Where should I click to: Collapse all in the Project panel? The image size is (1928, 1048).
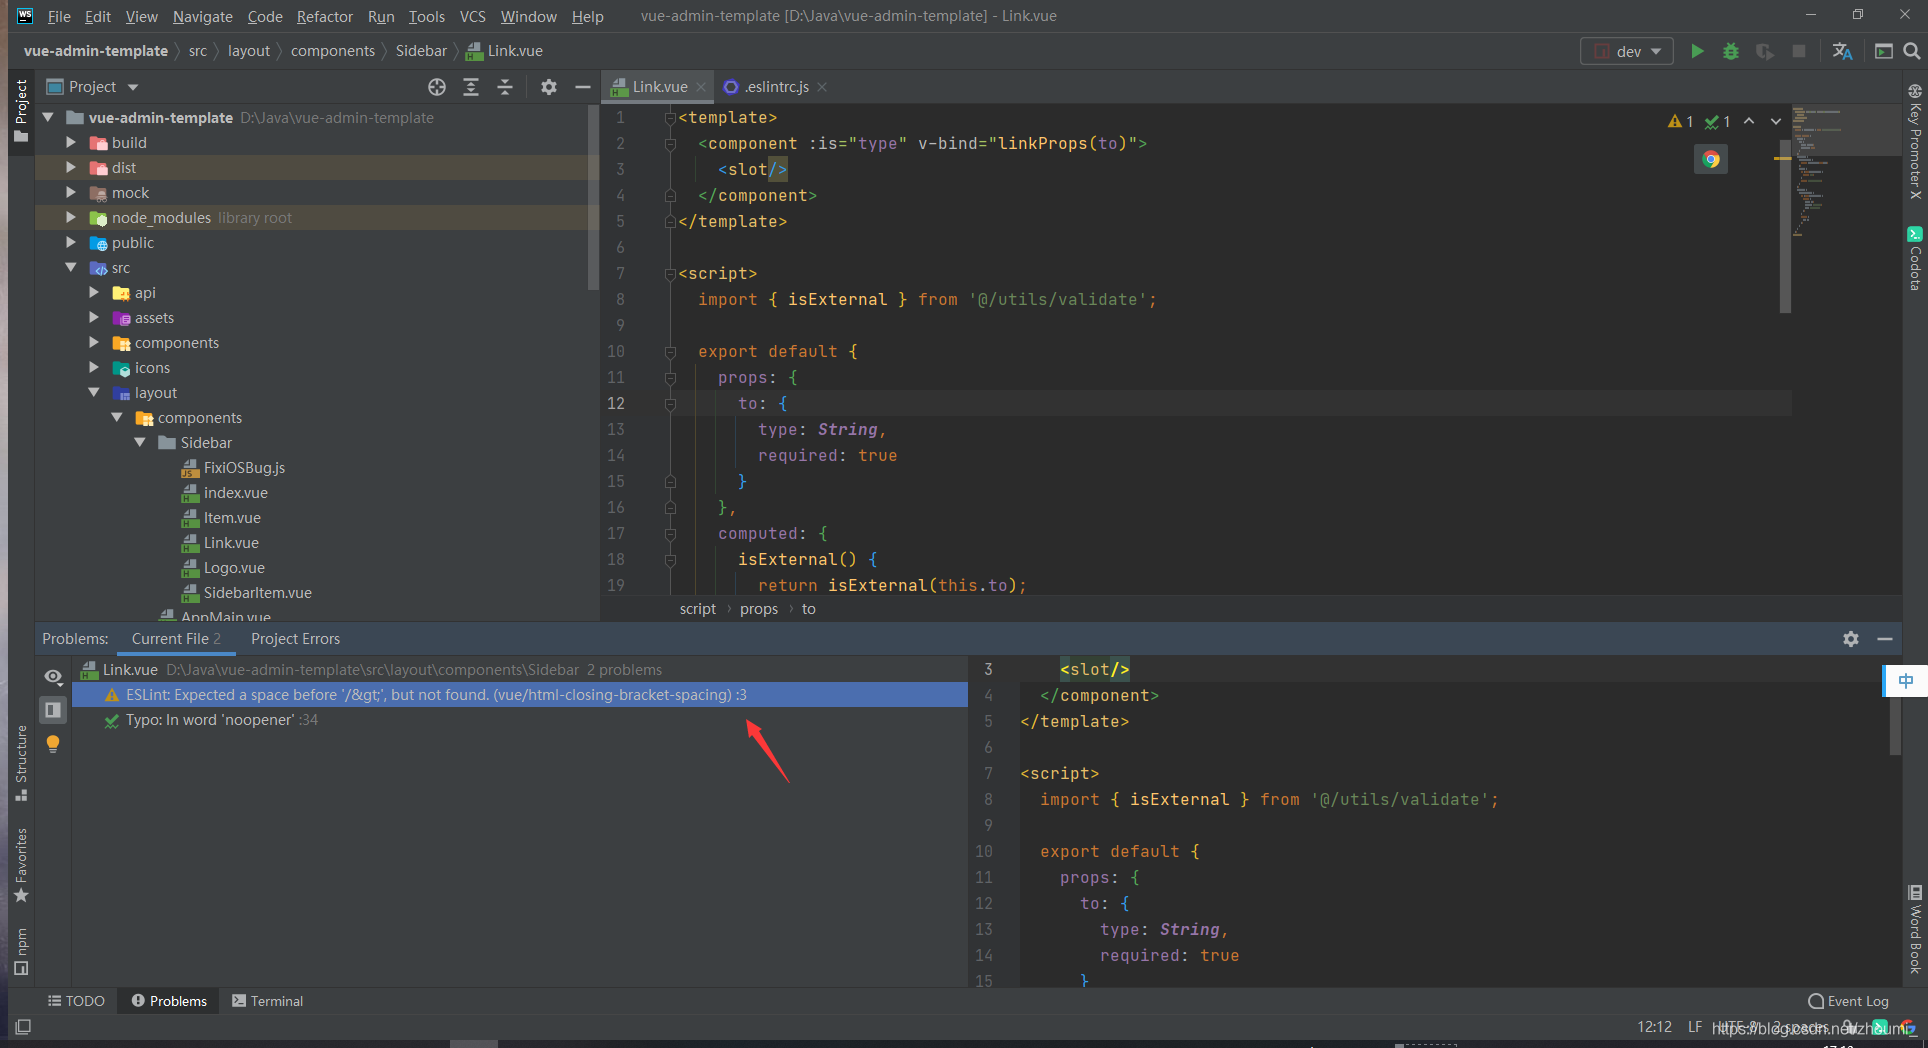(505, 87)
